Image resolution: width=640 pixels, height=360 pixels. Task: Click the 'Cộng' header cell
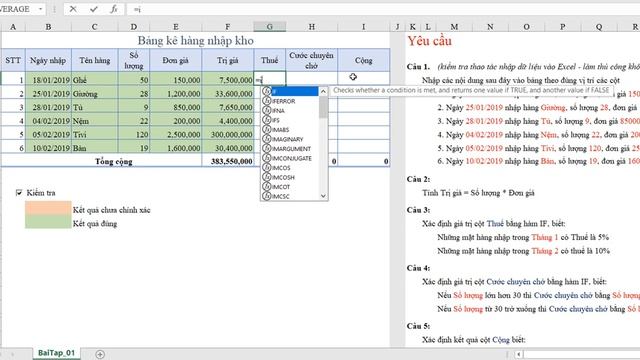coord(363,60)
